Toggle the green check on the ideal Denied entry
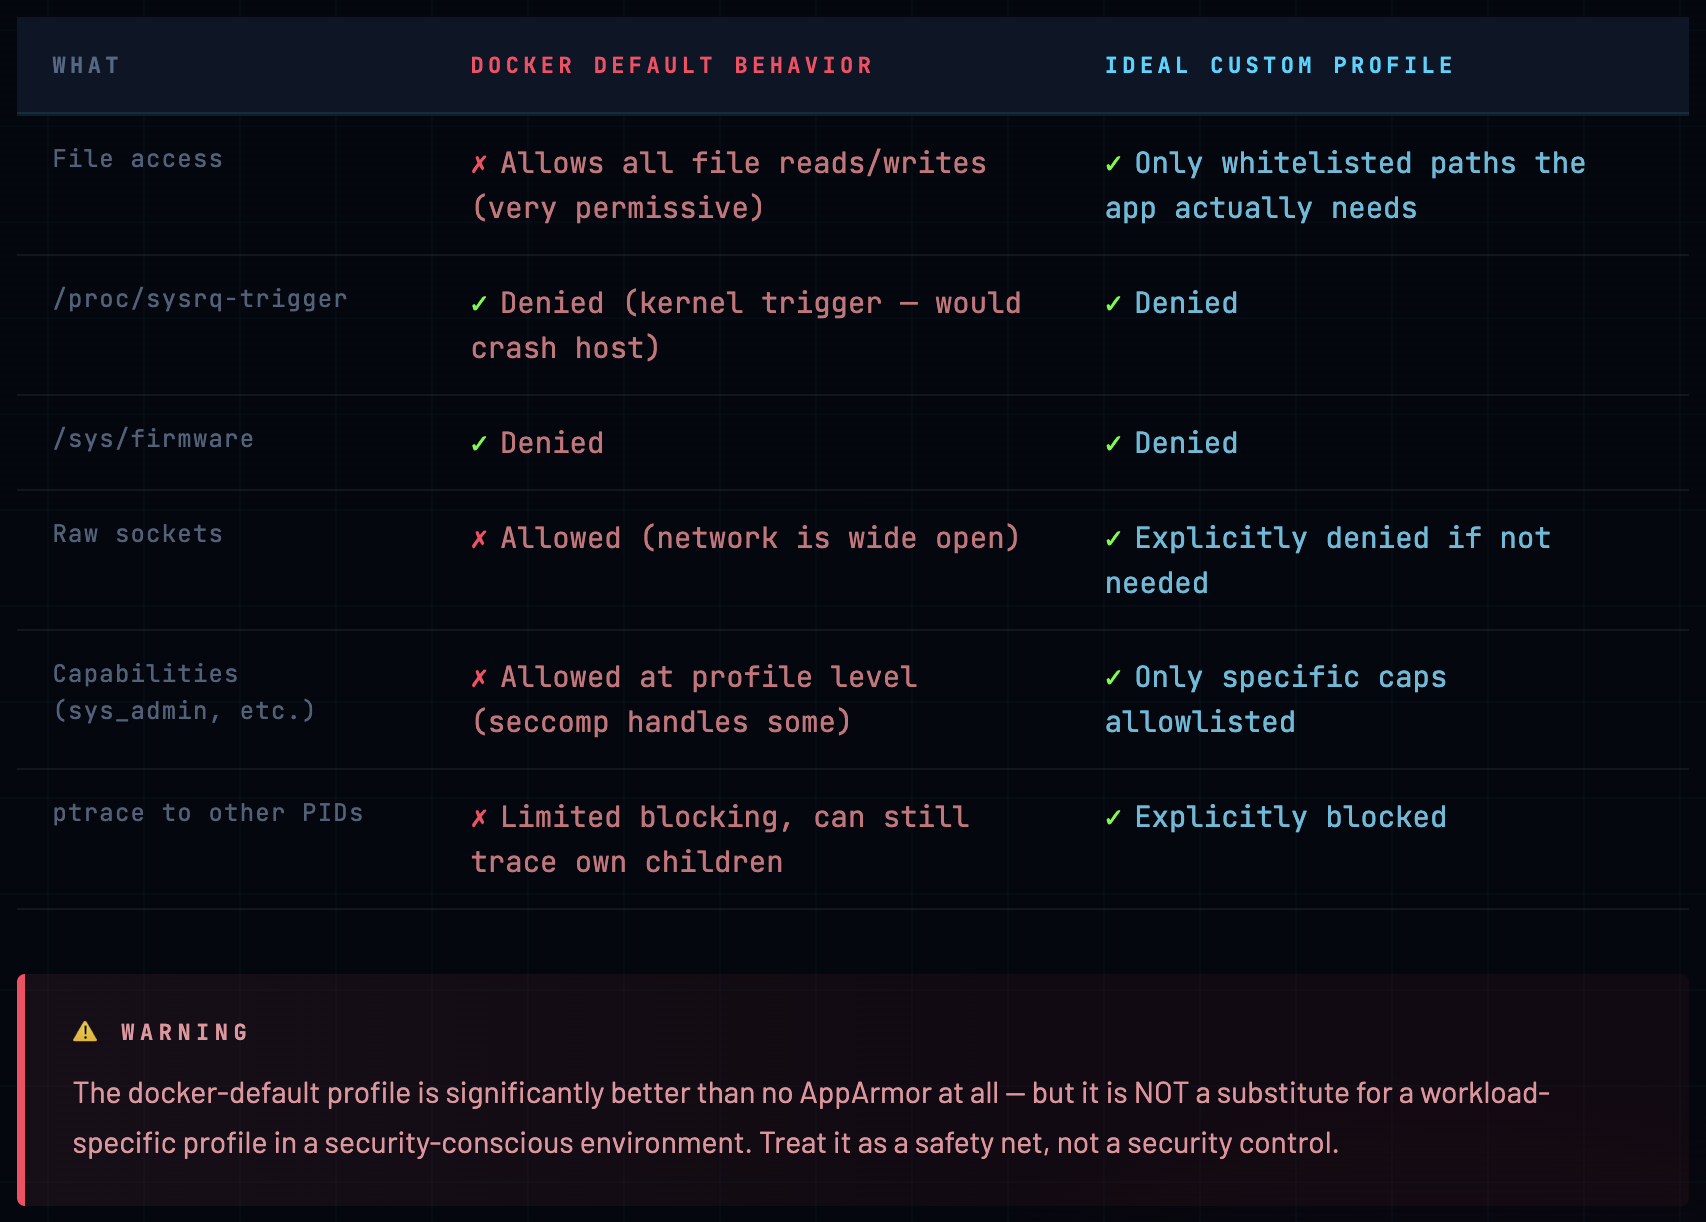 (x=1113, y=442)
